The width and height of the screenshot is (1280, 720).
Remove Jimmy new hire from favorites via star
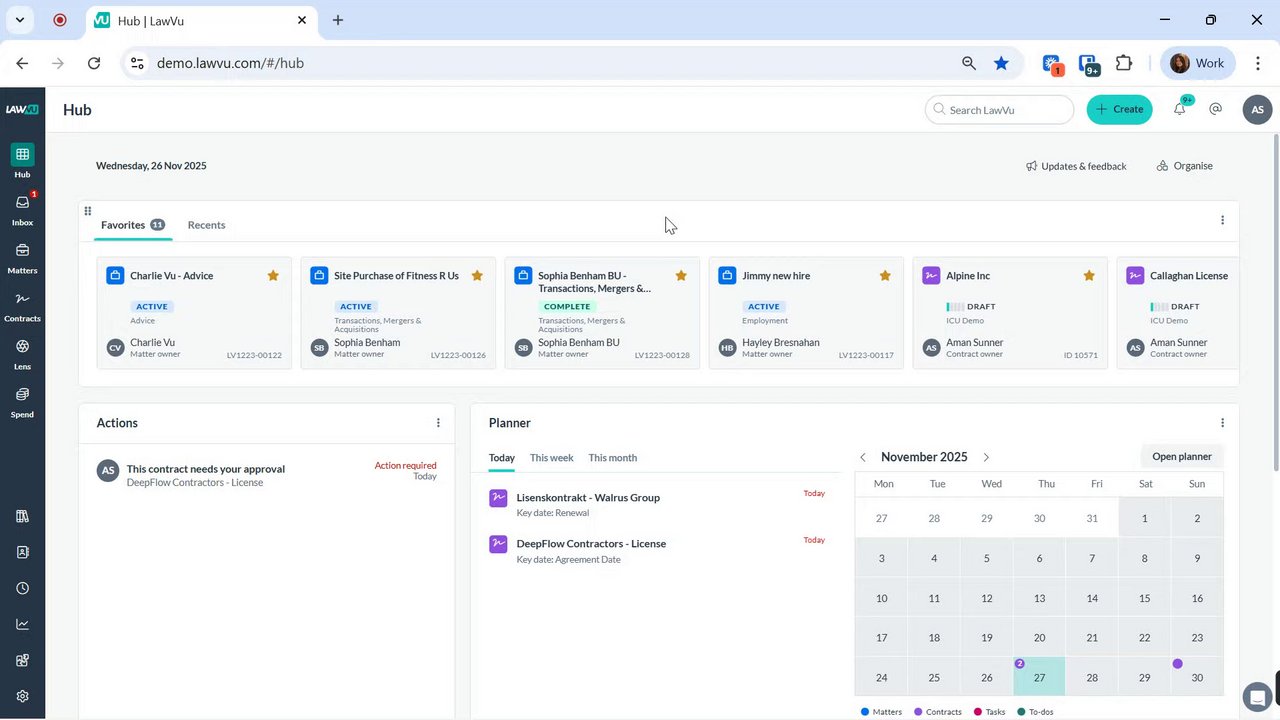(x=885, y=275)
